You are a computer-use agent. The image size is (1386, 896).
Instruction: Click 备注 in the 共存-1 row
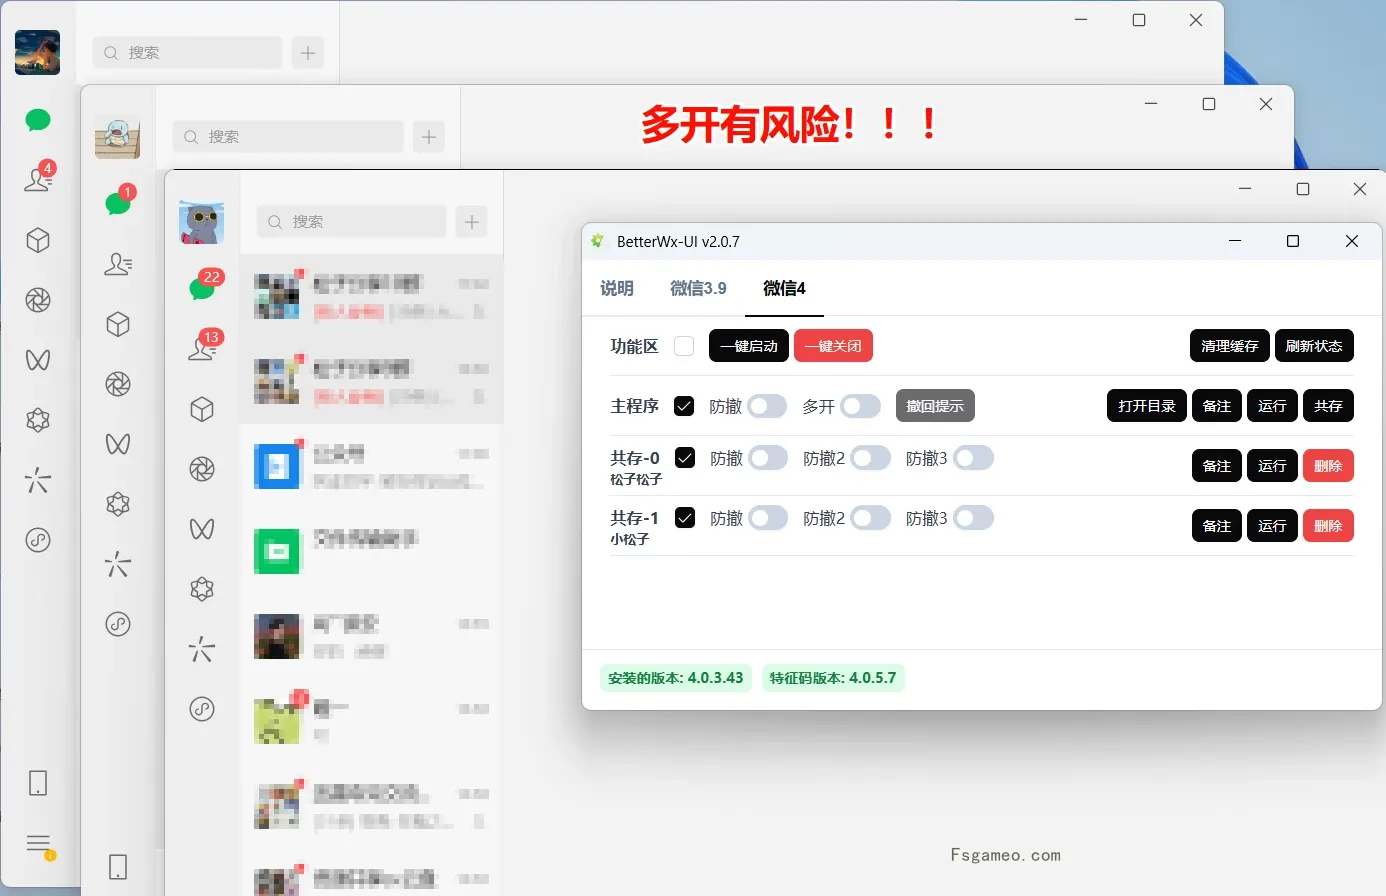point(1217,526)
